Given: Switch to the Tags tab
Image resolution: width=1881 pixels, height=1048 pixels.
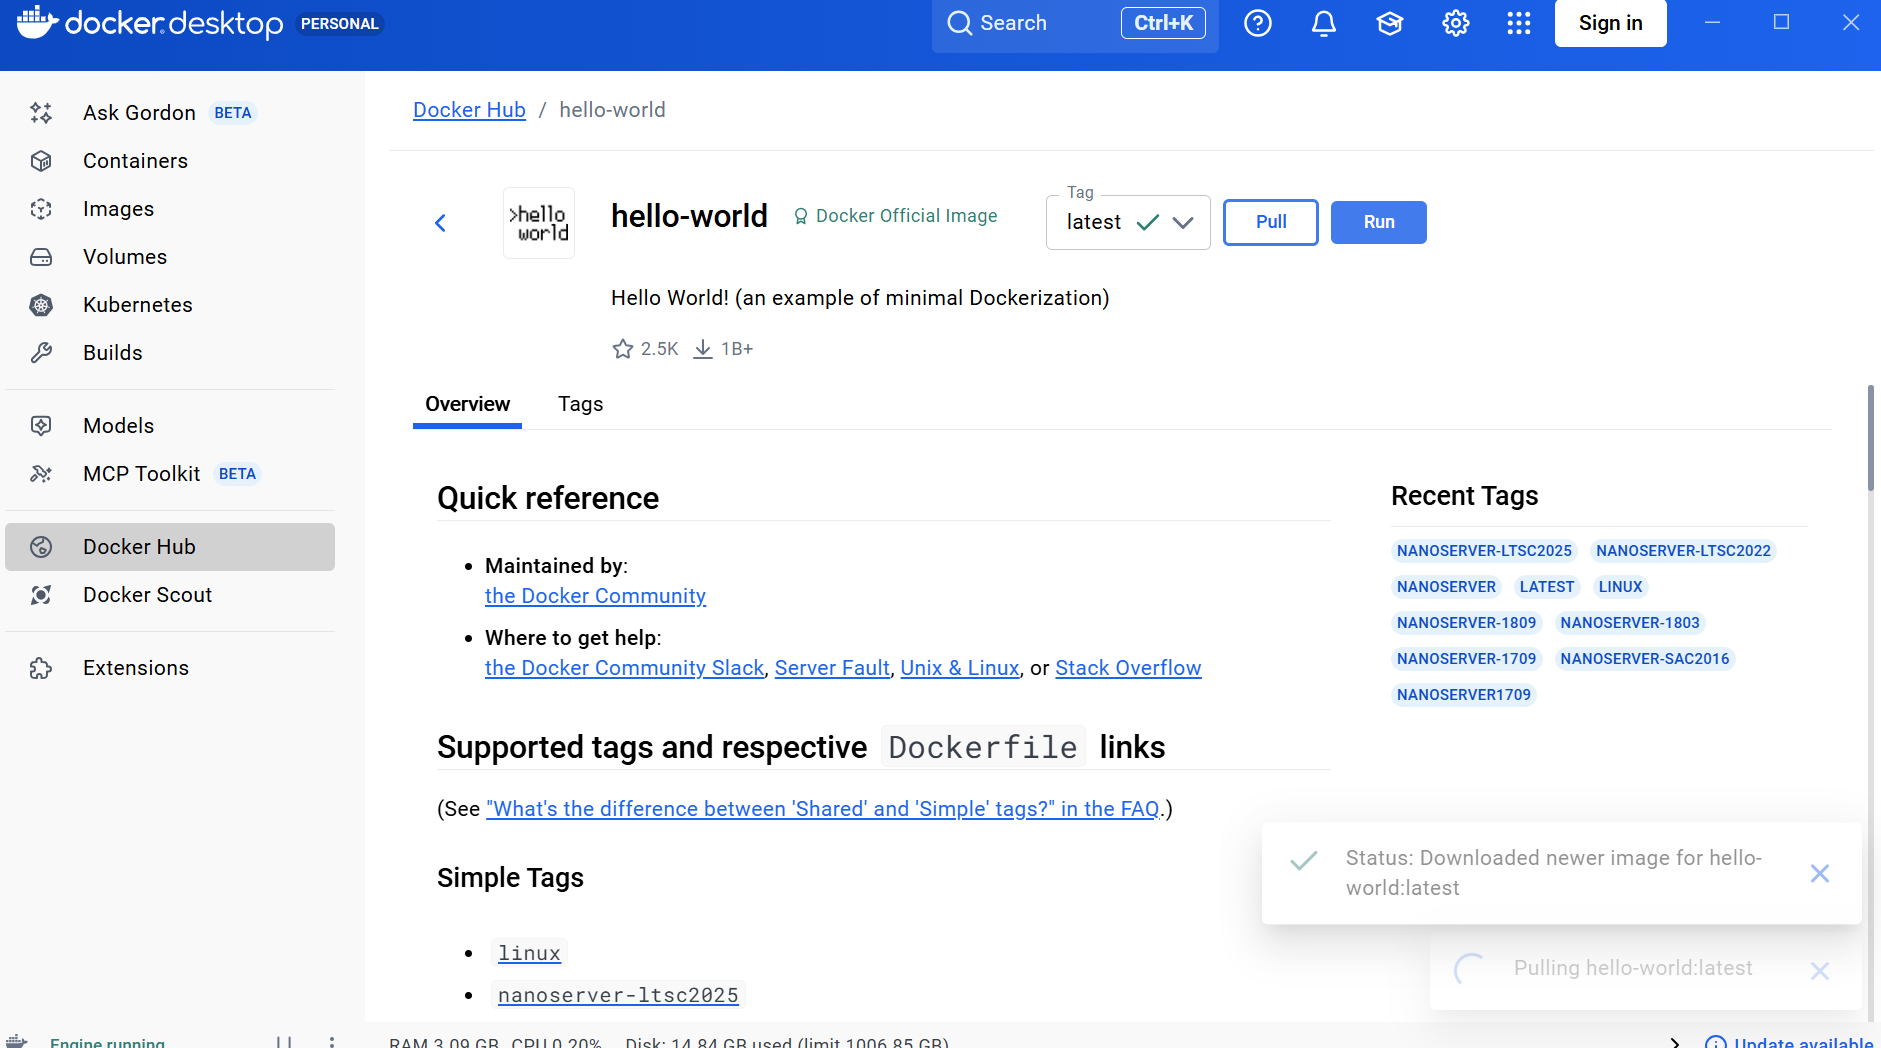Looking at the screenshot, I should pos(580,404).
